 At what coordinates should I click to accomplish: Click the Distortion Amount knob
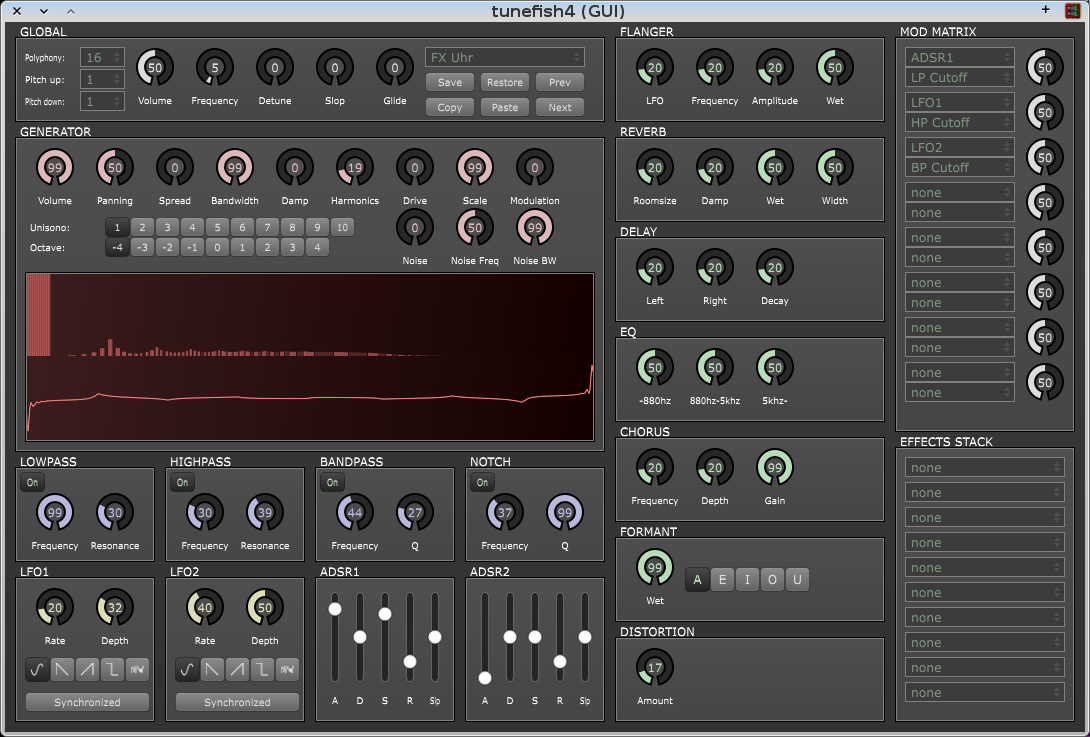click(x=655, y=668)
